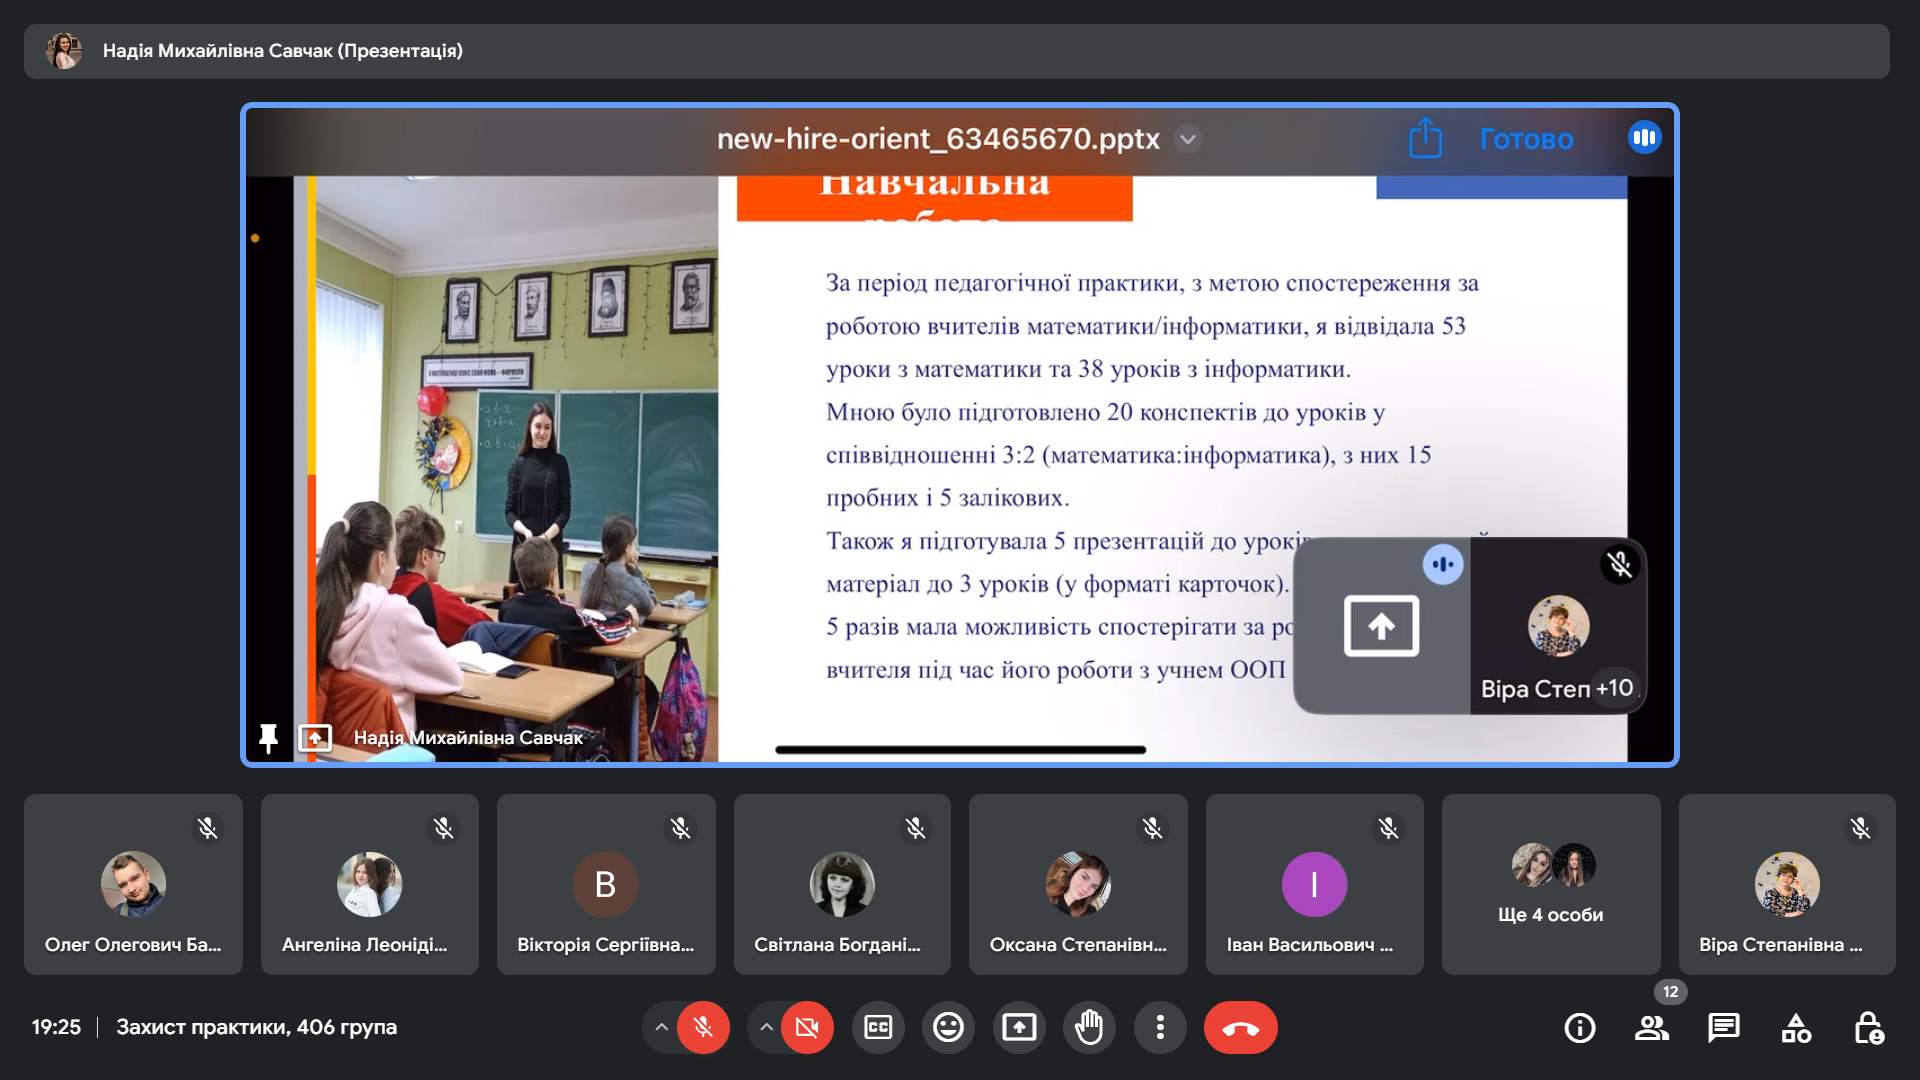The width and height of the screenshot is (1920, 1080).
Task: Toggle closed captions
Action: [878, 1027]
